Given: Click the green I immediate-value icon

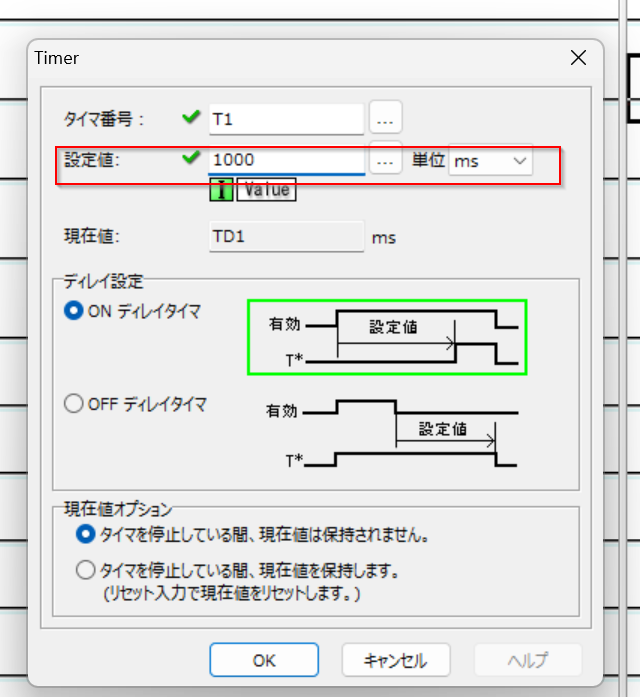Looking at the screenshot, I should [x=221, y=190].
